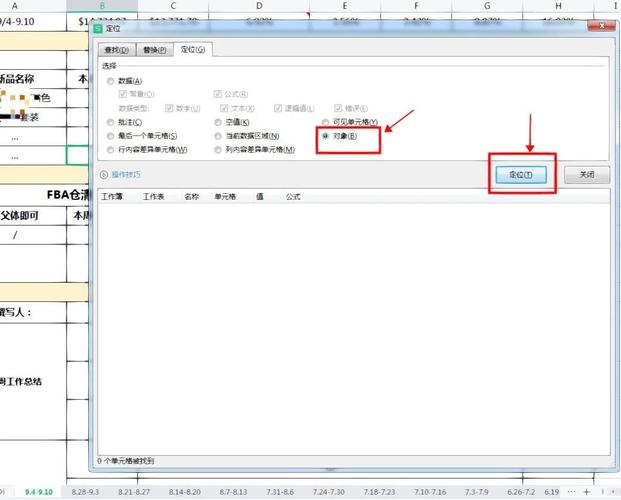Show more sheet tabs via ellipsis
This screenshot has width=621, height=500.
pyautogui.click(x=571, y=492)
